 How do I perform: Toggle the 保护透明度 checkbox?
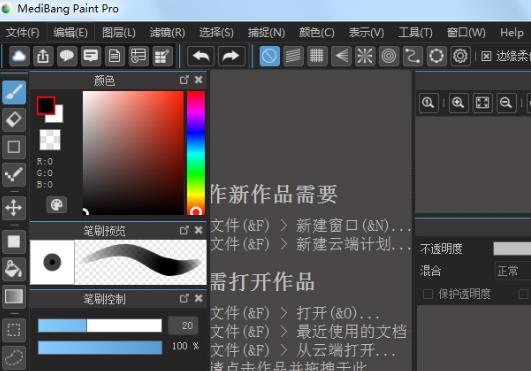[x=428, y=294]
